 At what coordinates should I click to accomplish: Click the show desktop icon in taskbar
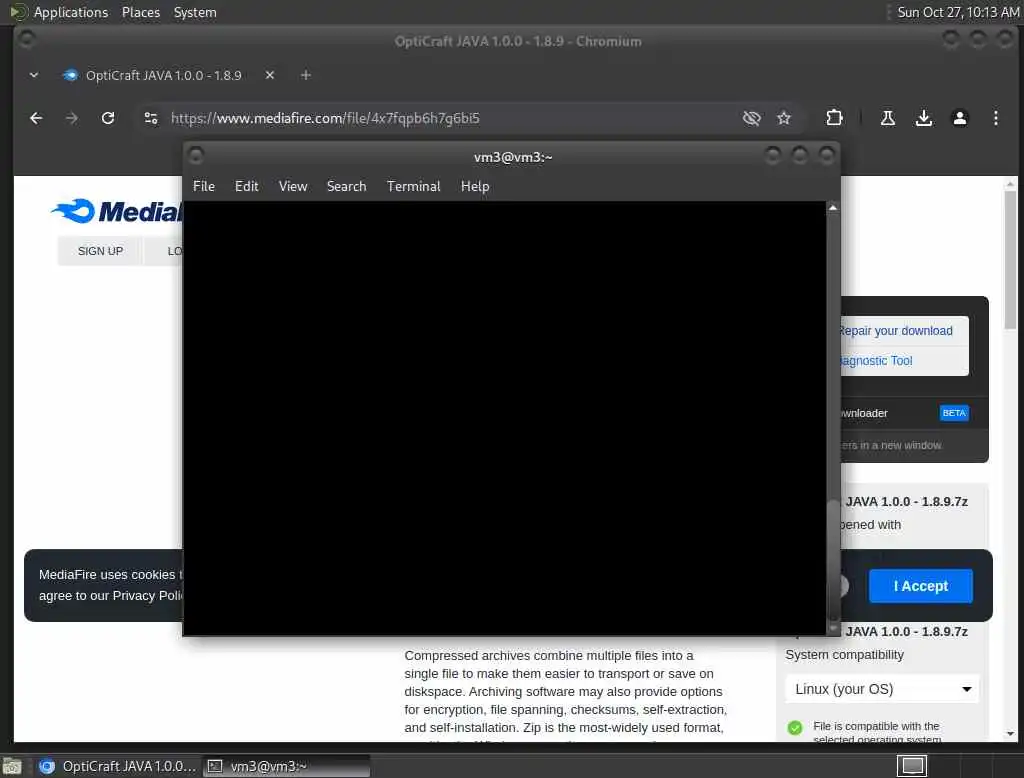pyautogui.click(x=12, y=766)
